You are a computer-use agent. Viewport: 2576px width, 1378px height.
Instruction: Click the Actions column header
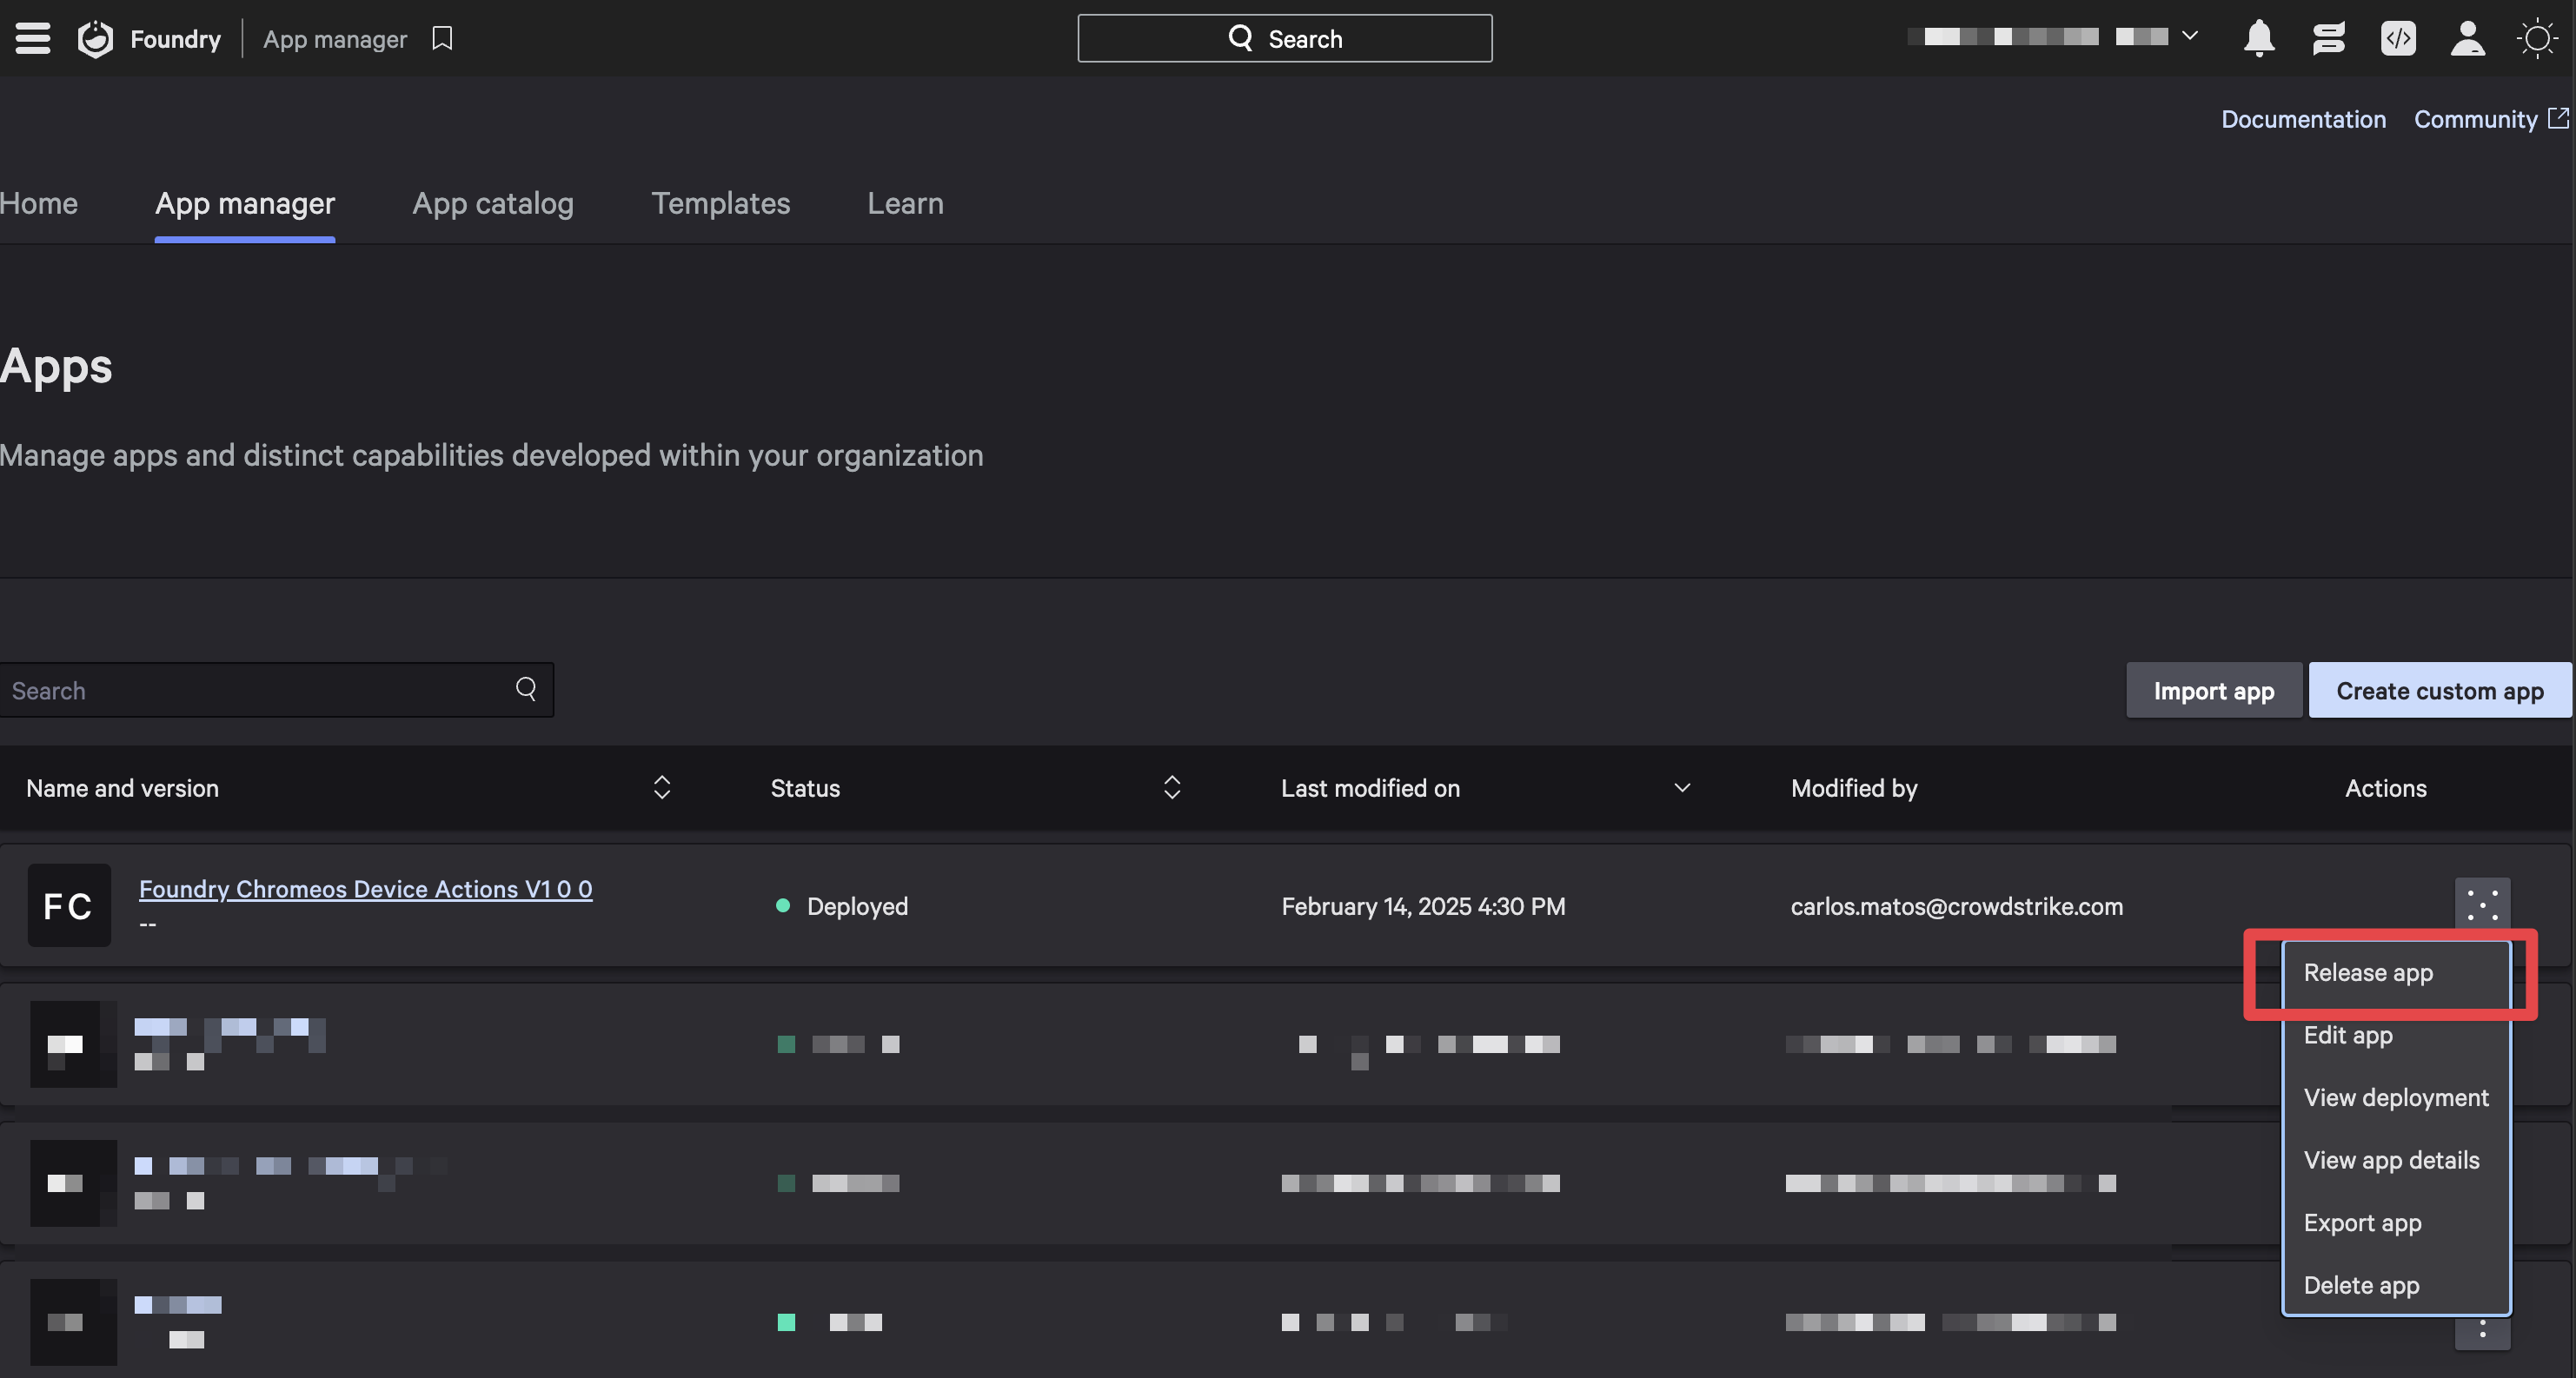click(2385, 788)
